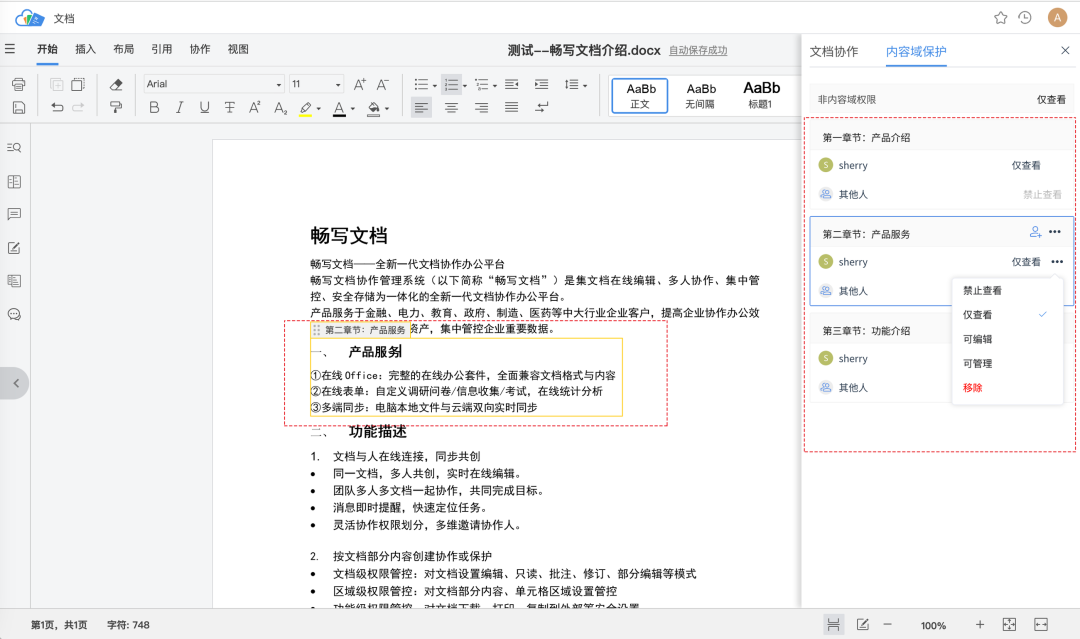The width and height of the screenshot is (1080, 639).
Task: Toggle subscript formatting
Action: (280, 107)
